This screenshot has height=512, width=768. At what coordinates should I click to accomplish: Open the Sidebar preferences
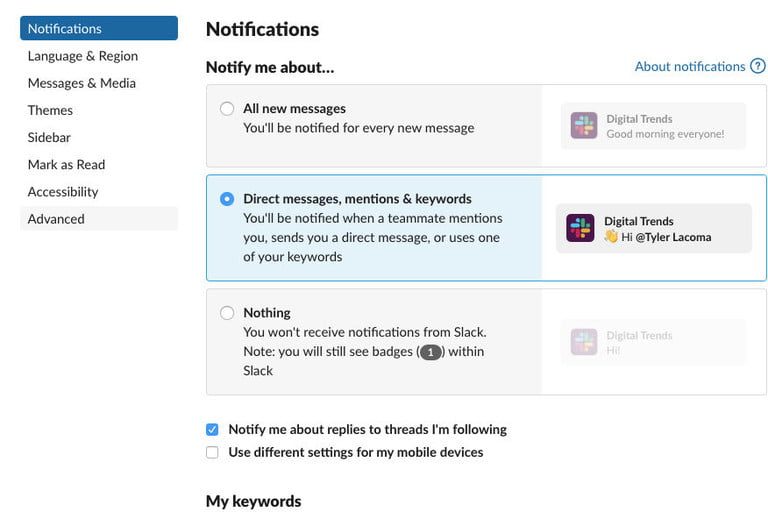click(49, 137)
